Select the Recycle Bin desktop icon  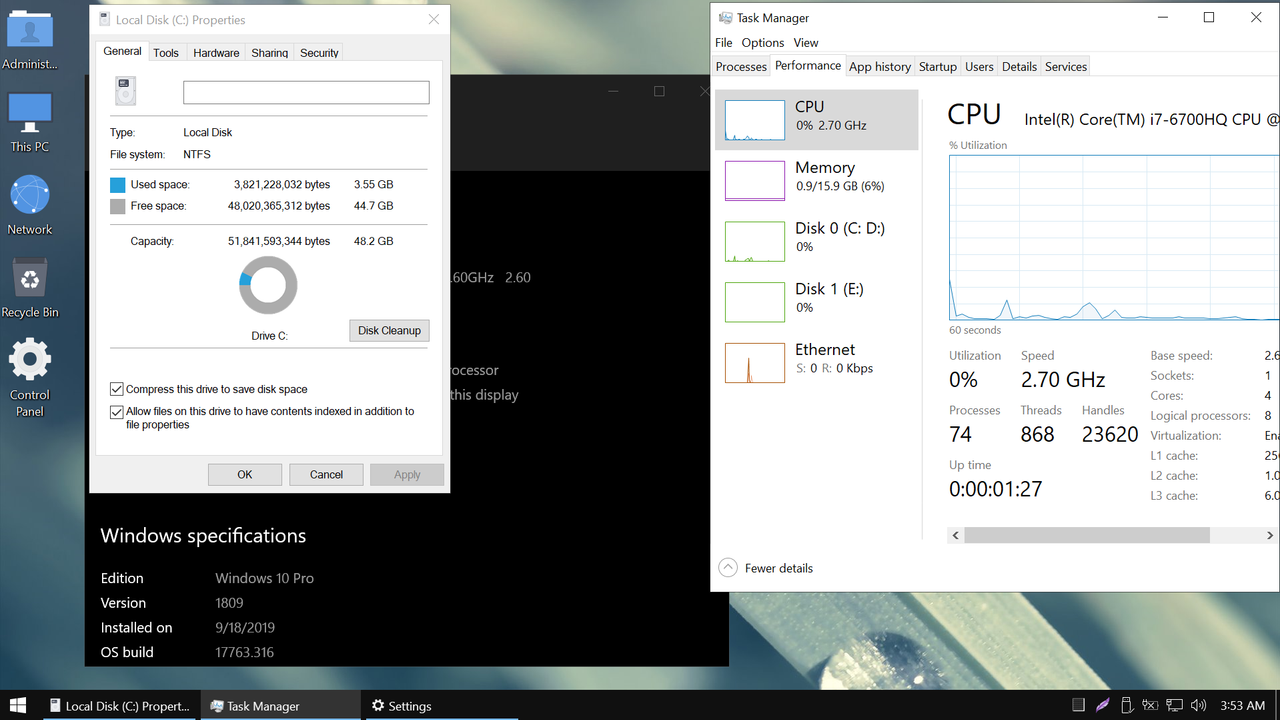pos(30,289)
